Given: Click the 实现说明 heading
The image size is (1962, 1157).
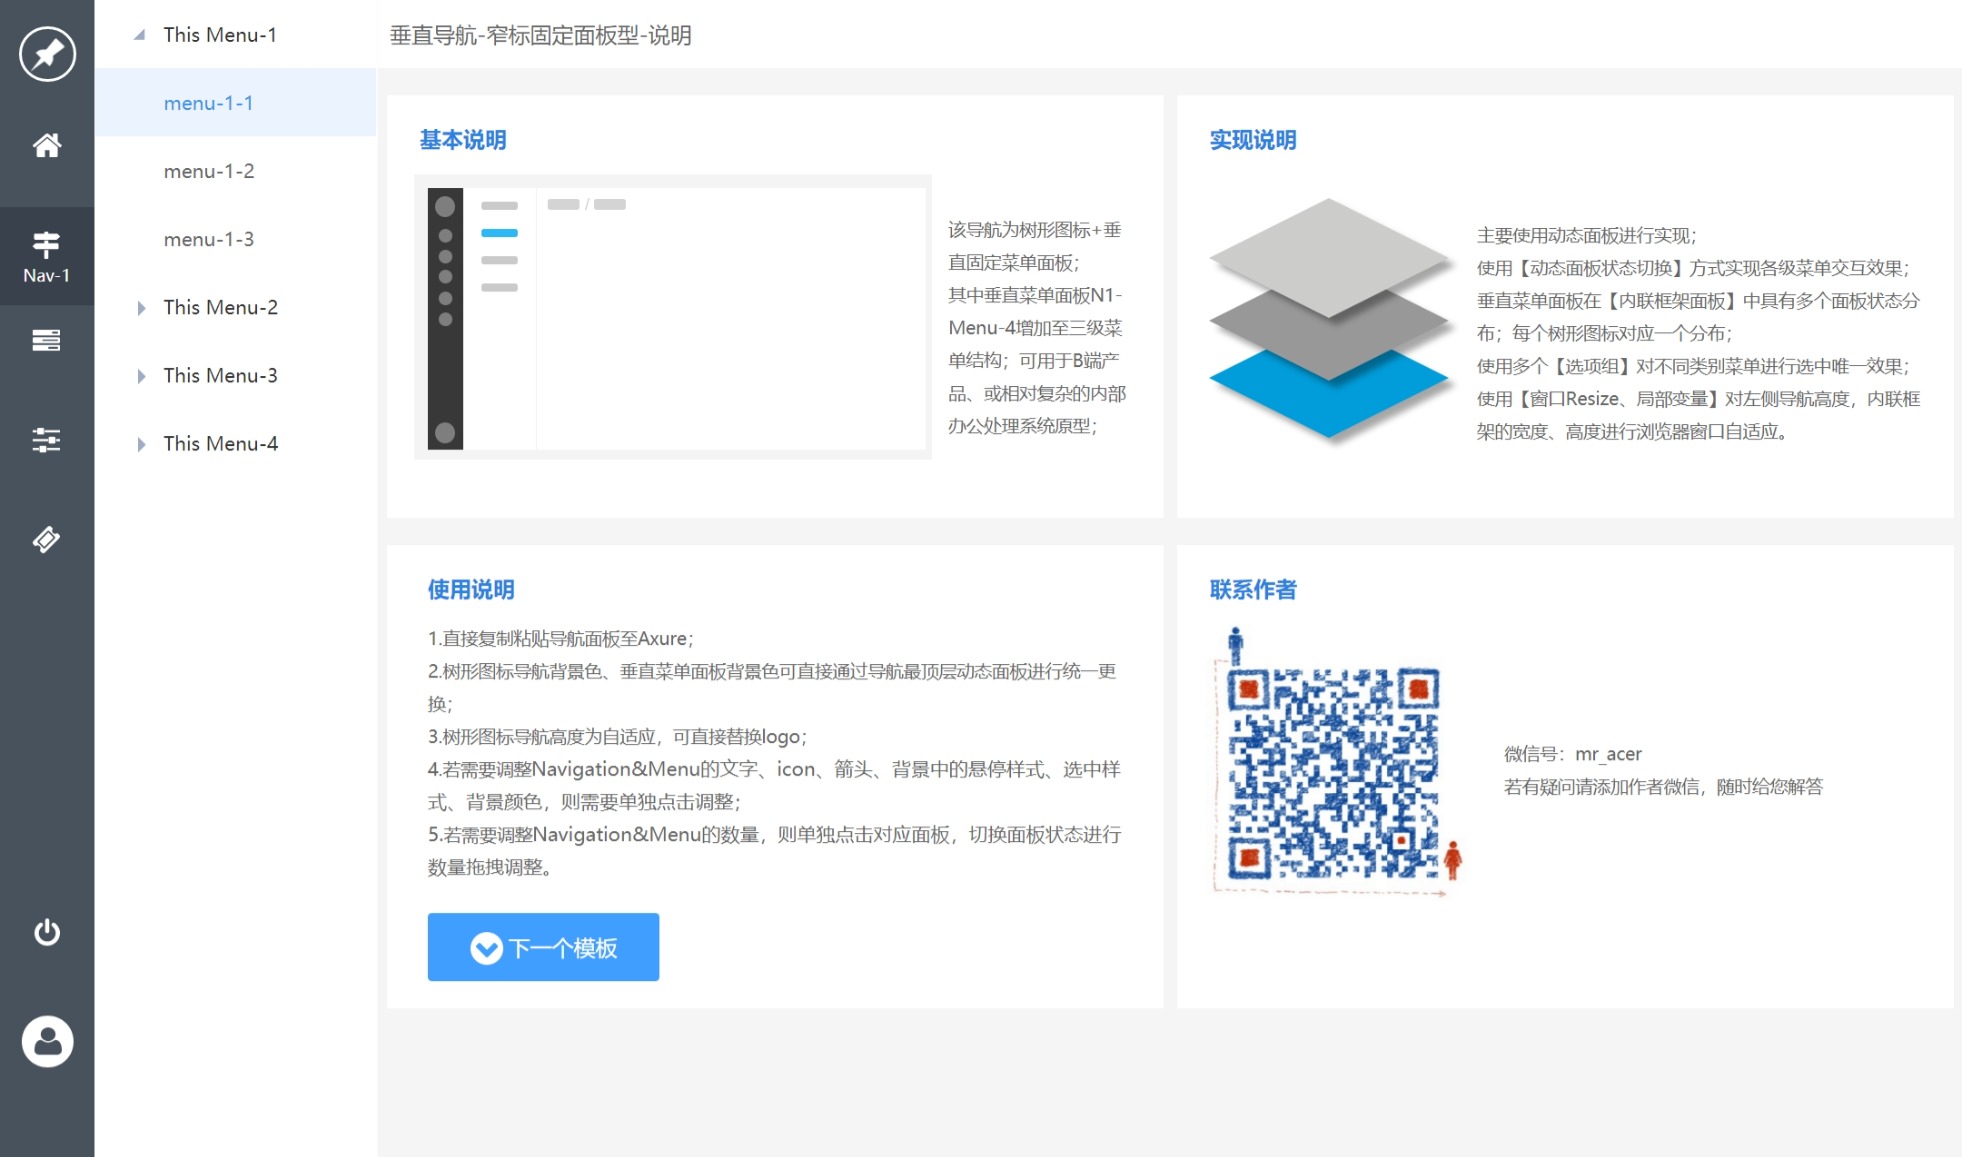Looking at the screenshot, I should pyautogui.click(x=1253, y=140).
